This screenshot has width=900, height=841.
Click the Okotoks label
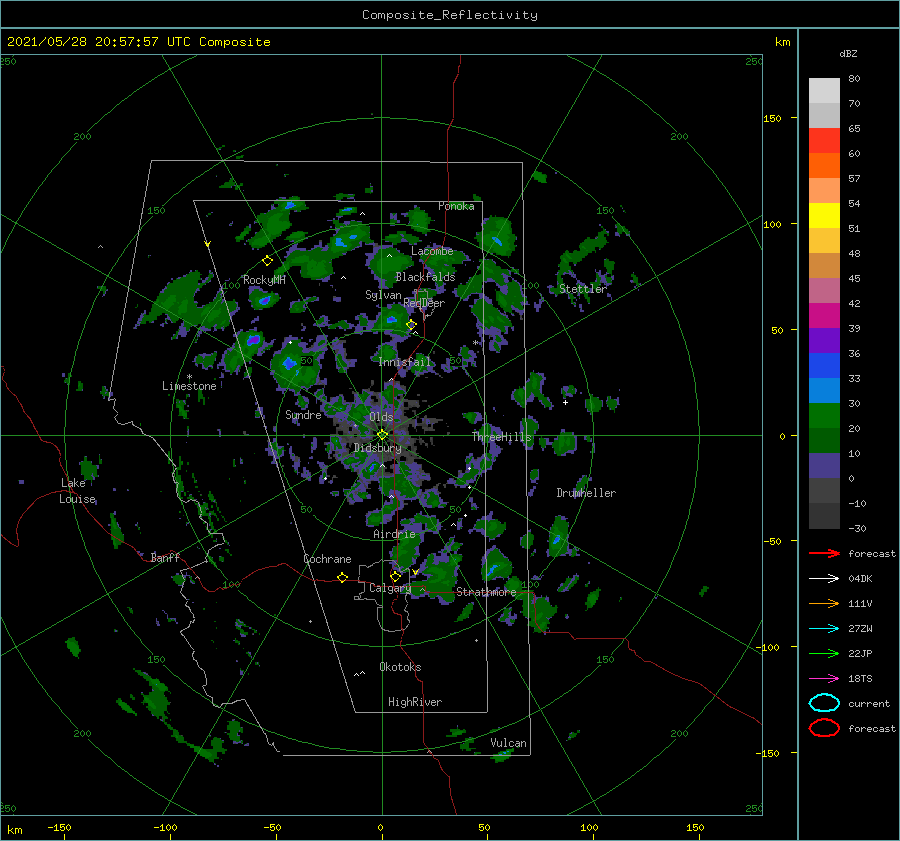click(400, 667)
